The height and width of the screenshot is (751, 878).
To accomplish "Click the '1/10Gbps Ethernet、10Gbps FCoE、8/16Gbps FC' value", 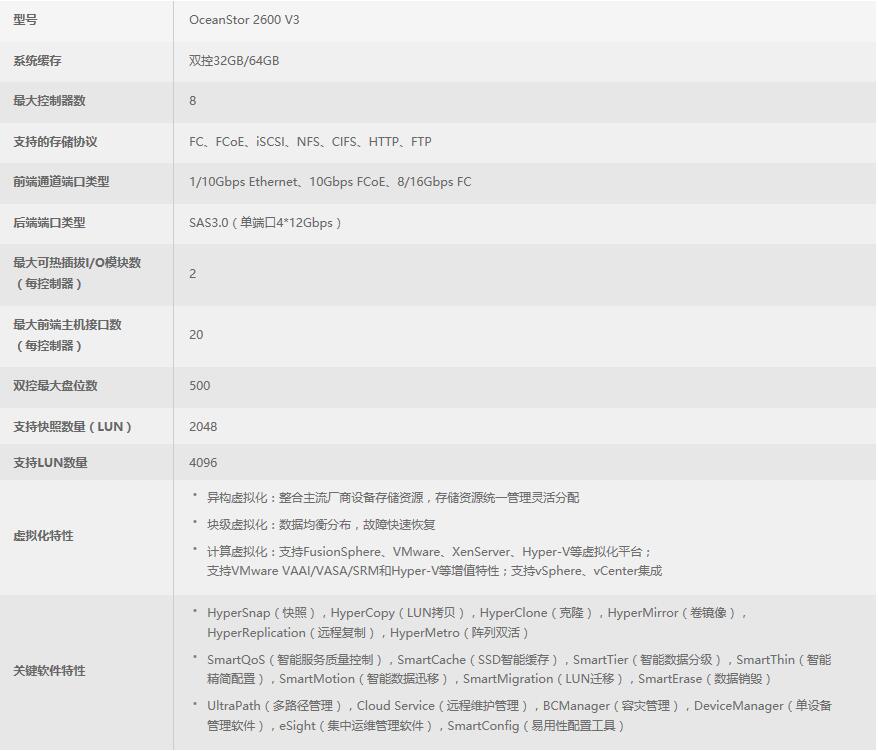I will 330,182.
